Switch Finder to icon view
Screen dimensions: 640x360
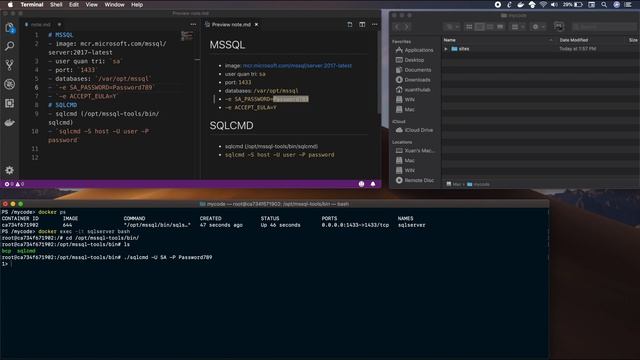tap(469, 27)
